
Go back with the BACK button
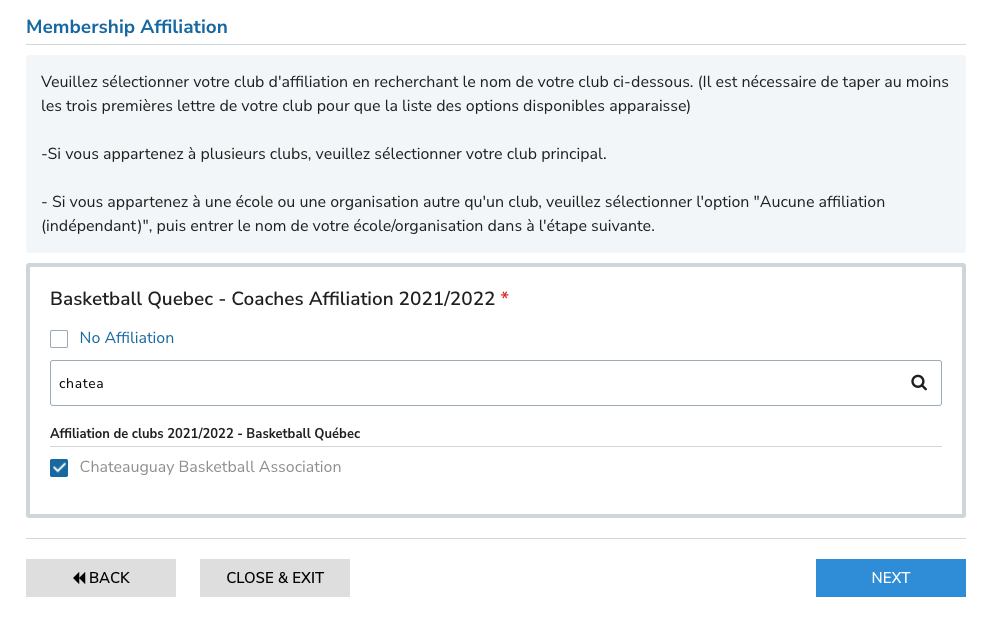[101, 578]
